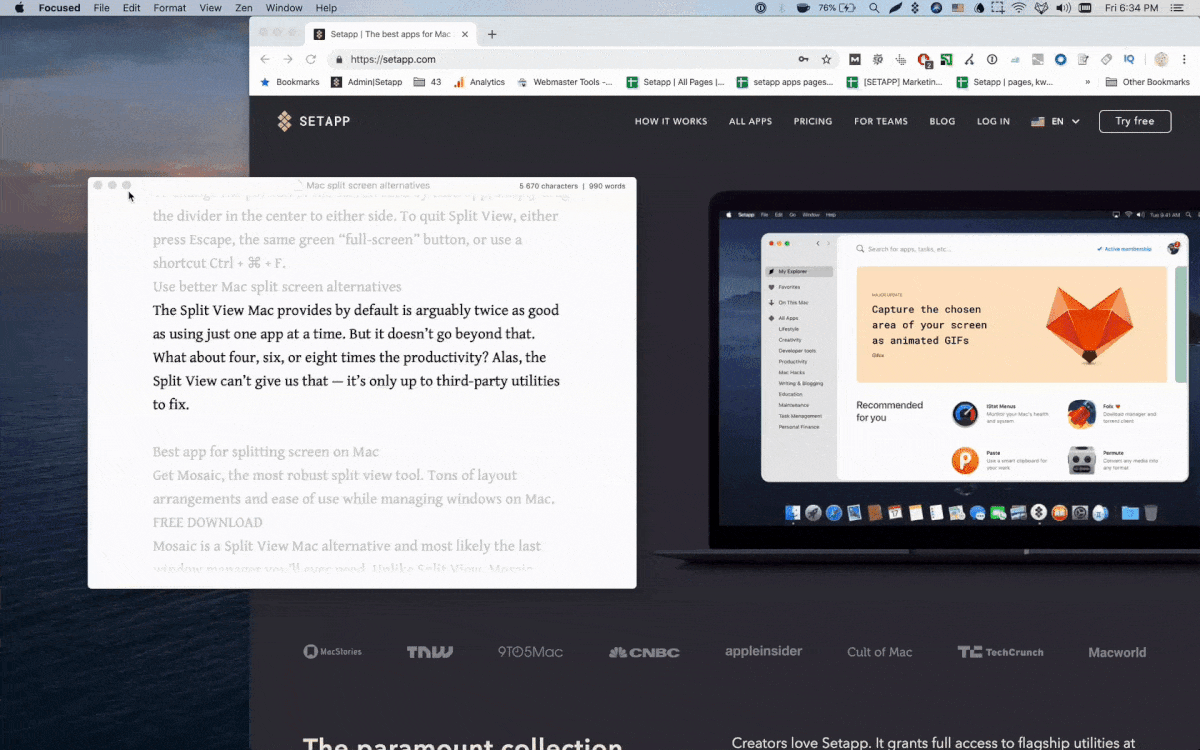Click the IQ extension icon
1200x750 pixels.
[1129, 59]
